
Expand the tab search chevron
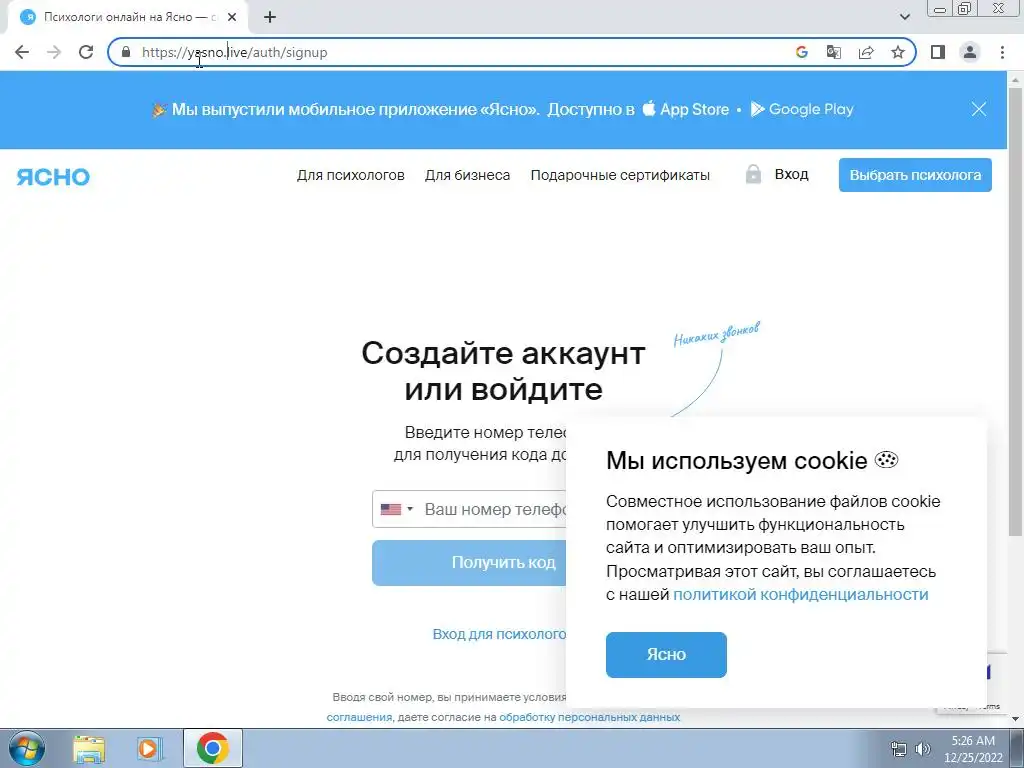click(x=904, y=17)
